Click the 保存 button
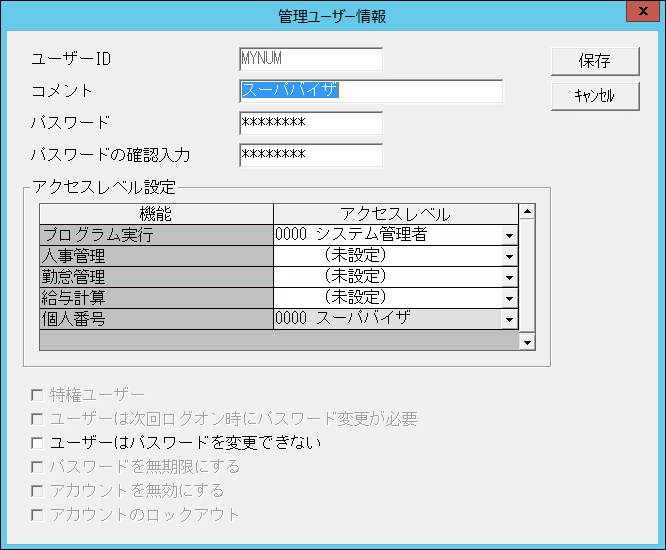The image size is (666, 550). tap(595, 60)
